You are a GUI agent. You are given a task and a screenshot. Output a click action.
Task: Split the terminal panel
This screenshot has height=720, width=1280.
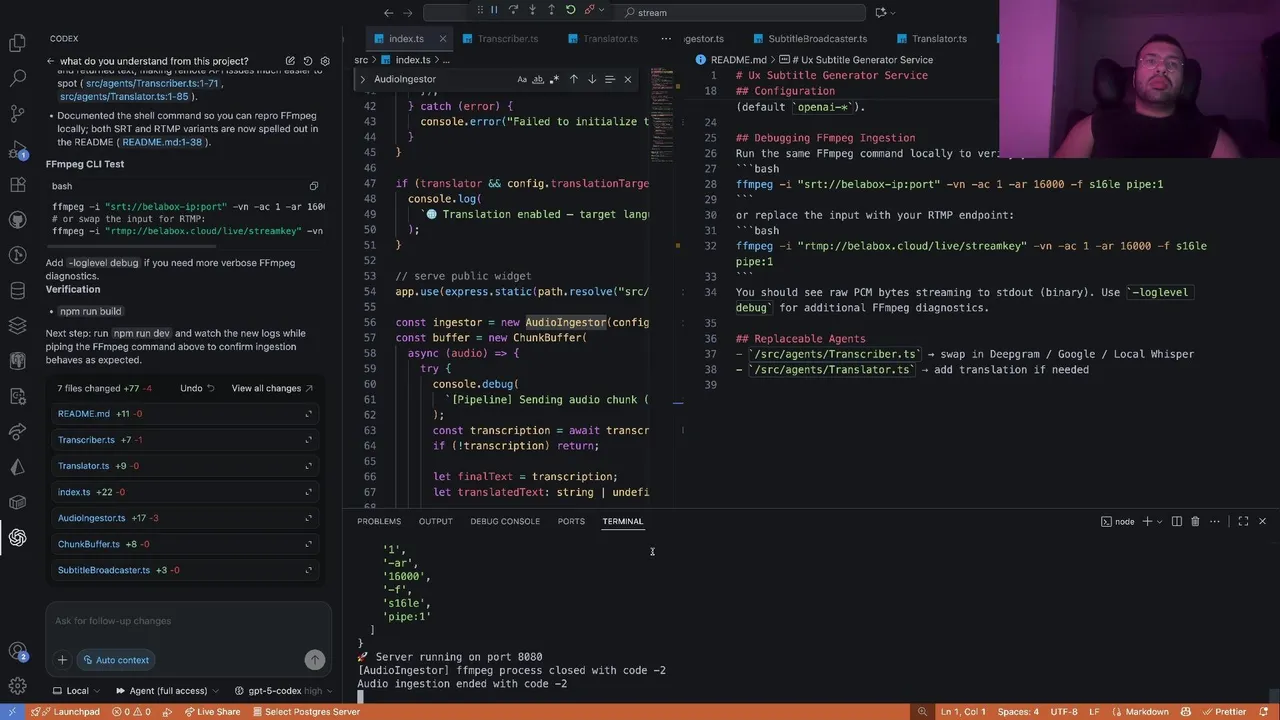[1177, 521]
